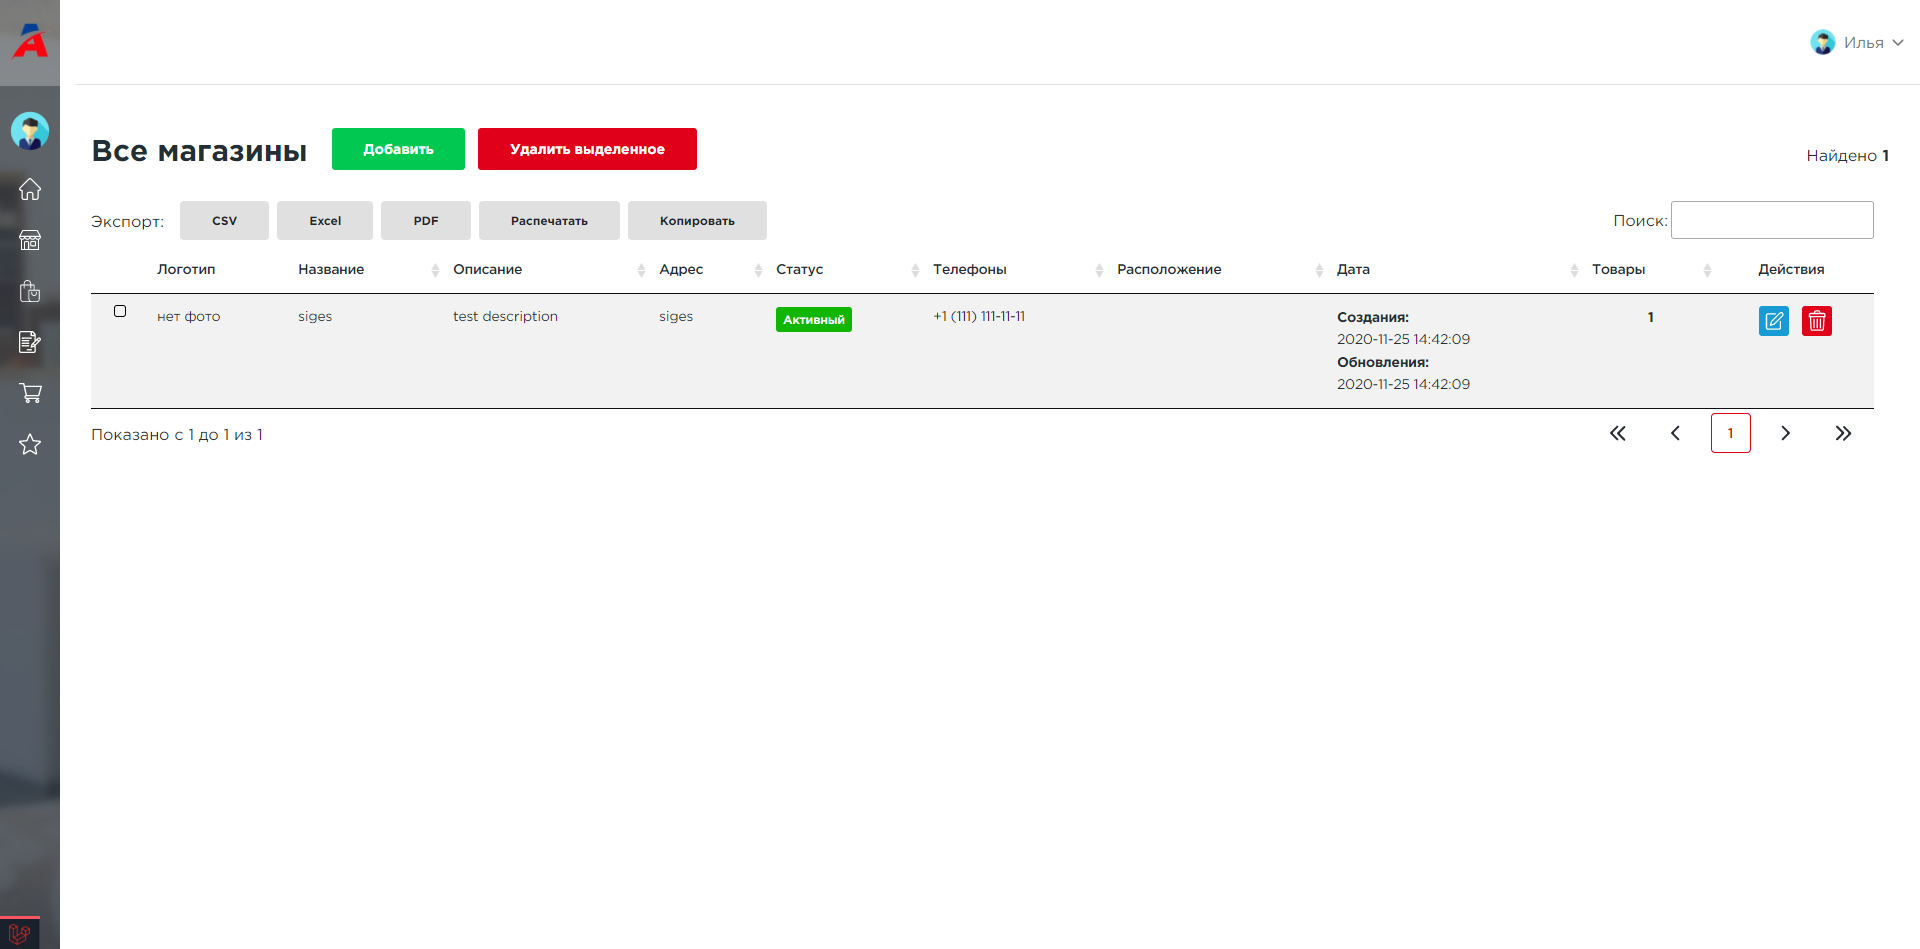Click the Товары count 1 cell

(x=1650, y=317)
